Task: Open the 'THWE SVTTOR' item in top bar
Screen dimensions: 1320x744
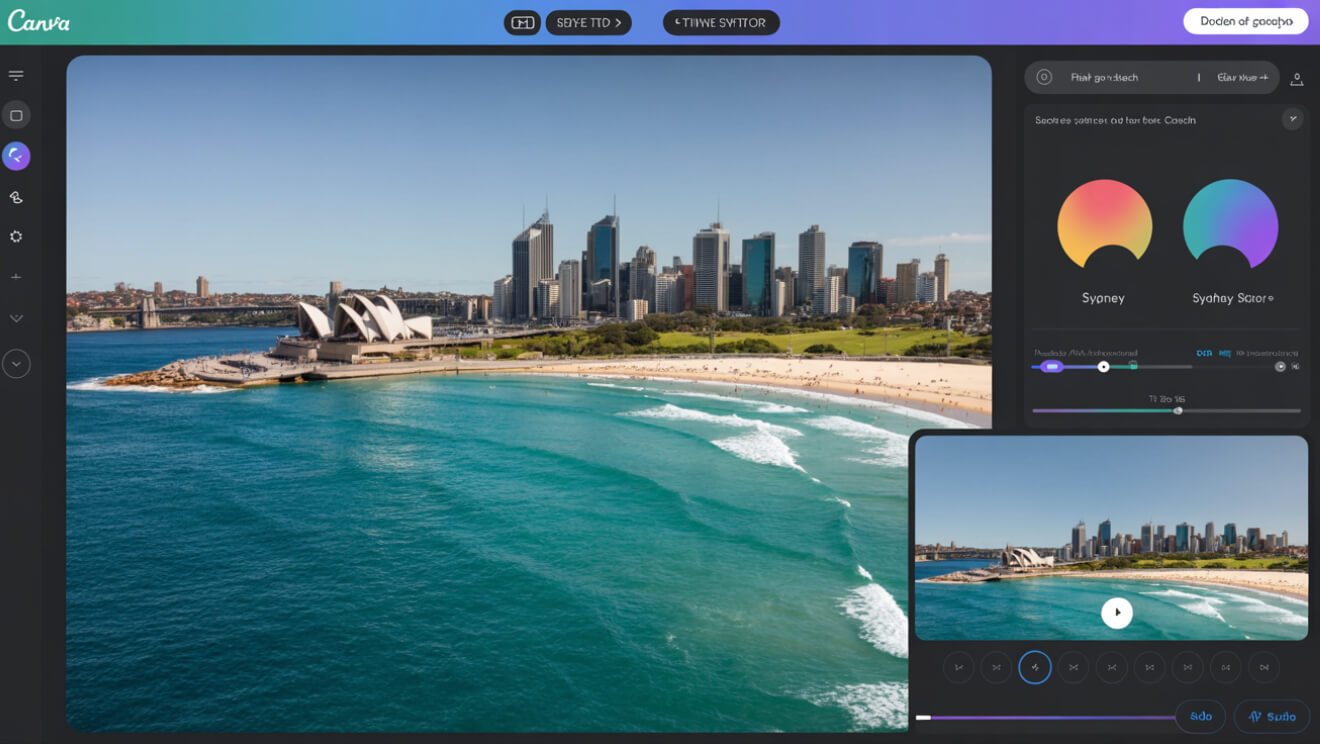Action: pos(721,22)
